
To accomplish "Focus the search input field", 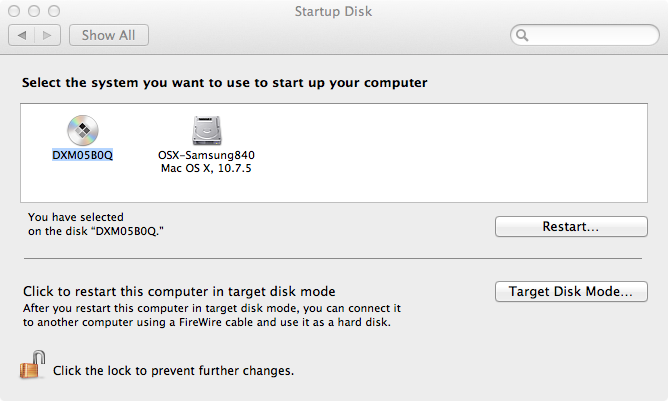I will tap(590, 36).
